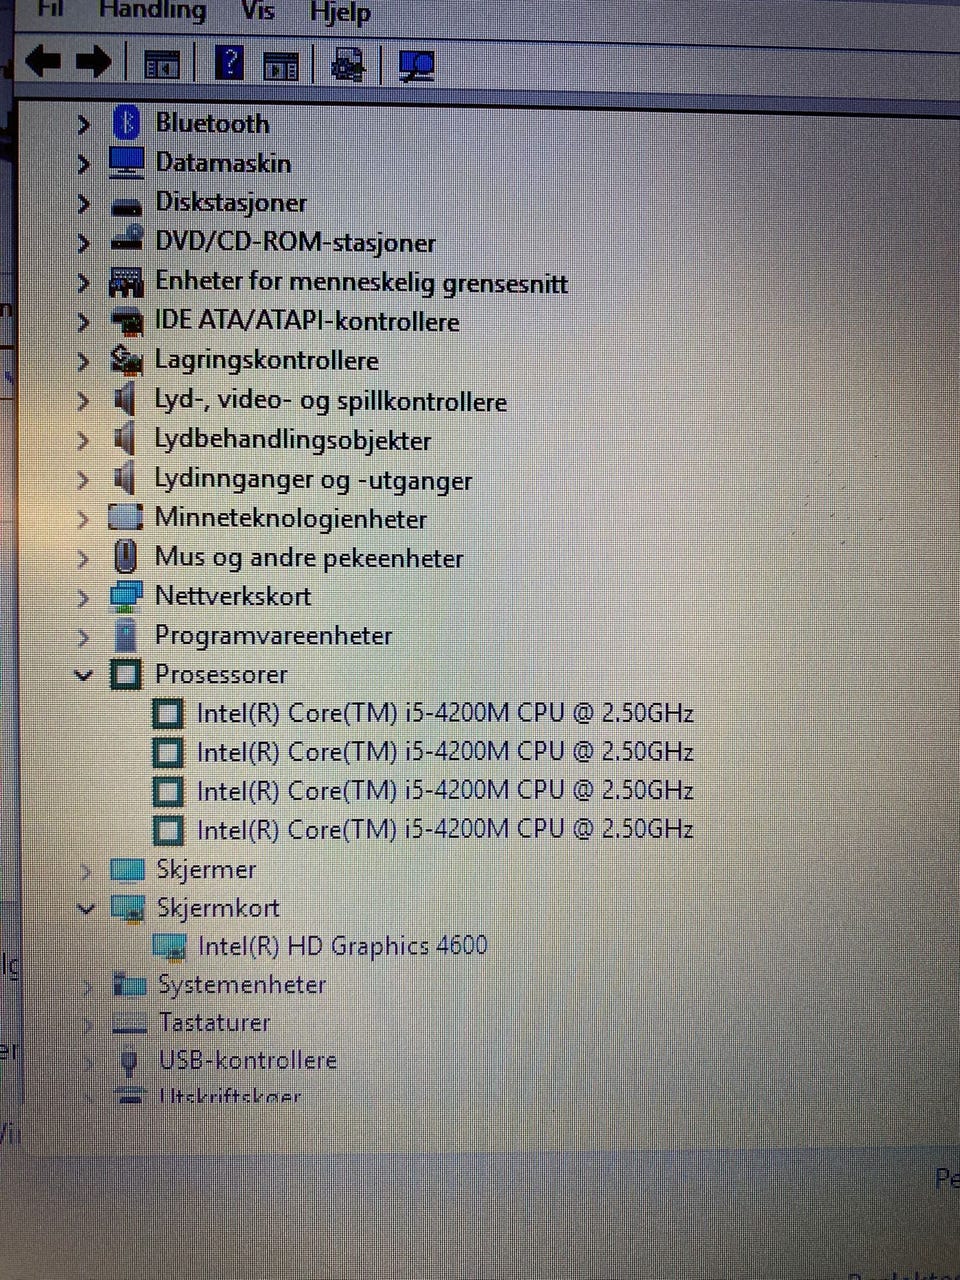Screen dimensions: 960x1280
Task: Click the Datamaskin computer icon
Action: (x=126, y=162)
